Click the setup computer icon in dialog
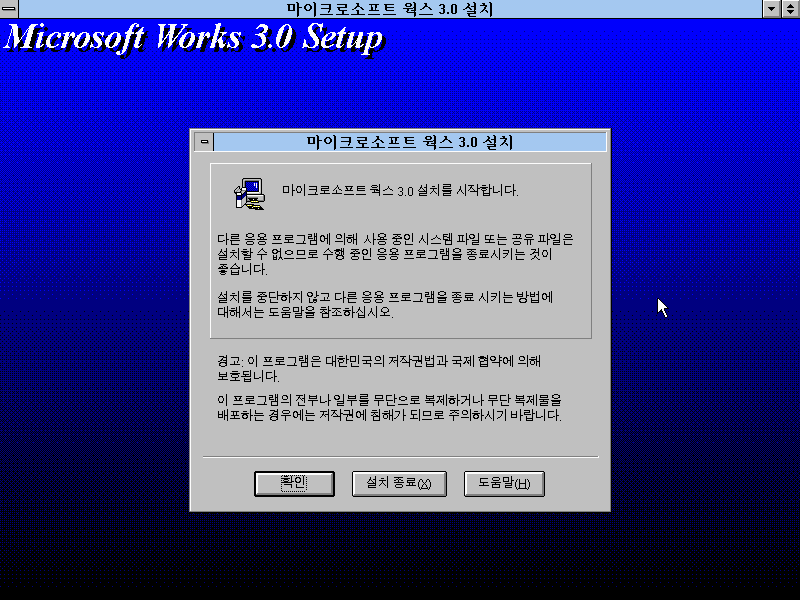Screen dimensions: 800x600 (x=249, y=194)
